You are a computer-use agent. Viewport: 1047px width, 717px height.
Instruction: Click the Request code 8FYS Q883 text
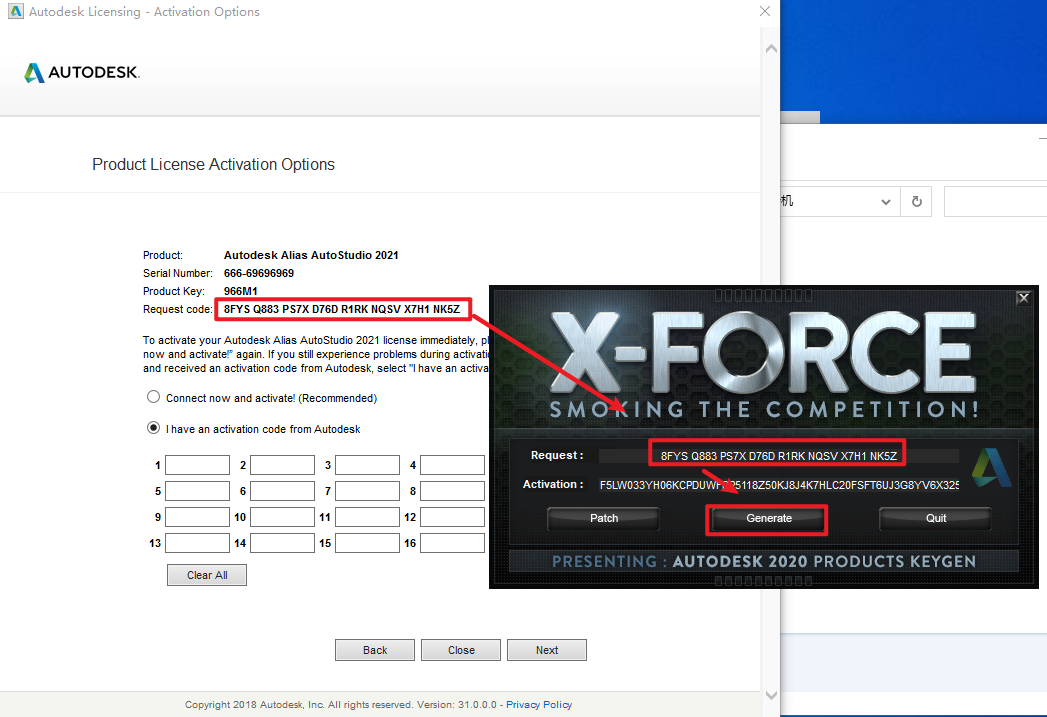pyautogui.click(x=342, y=309)
